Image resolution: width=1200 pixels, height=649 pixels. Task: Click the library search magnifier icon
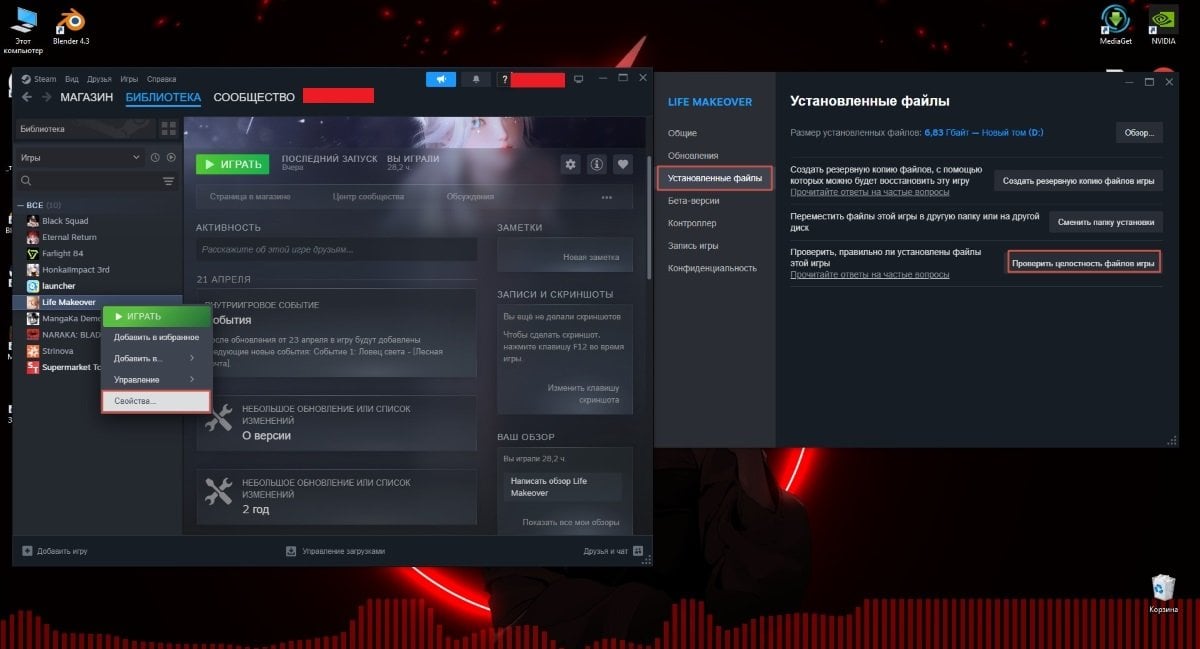(27, 181)
